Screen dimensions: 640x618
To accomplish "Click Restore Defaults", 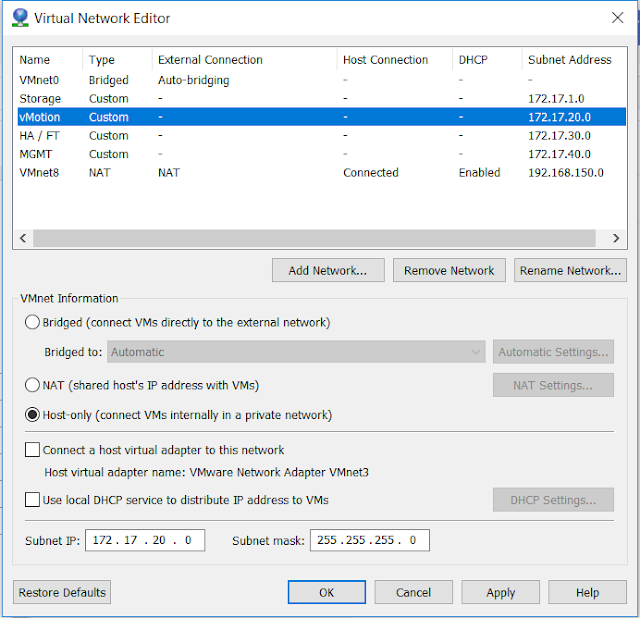I will click(62, 592).
